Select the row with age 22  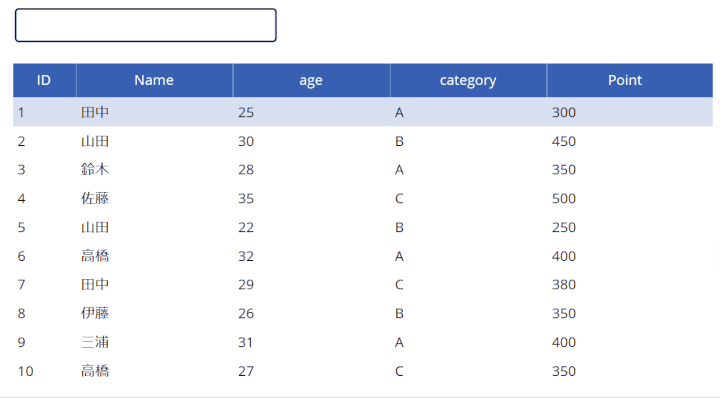click(363, 227)
